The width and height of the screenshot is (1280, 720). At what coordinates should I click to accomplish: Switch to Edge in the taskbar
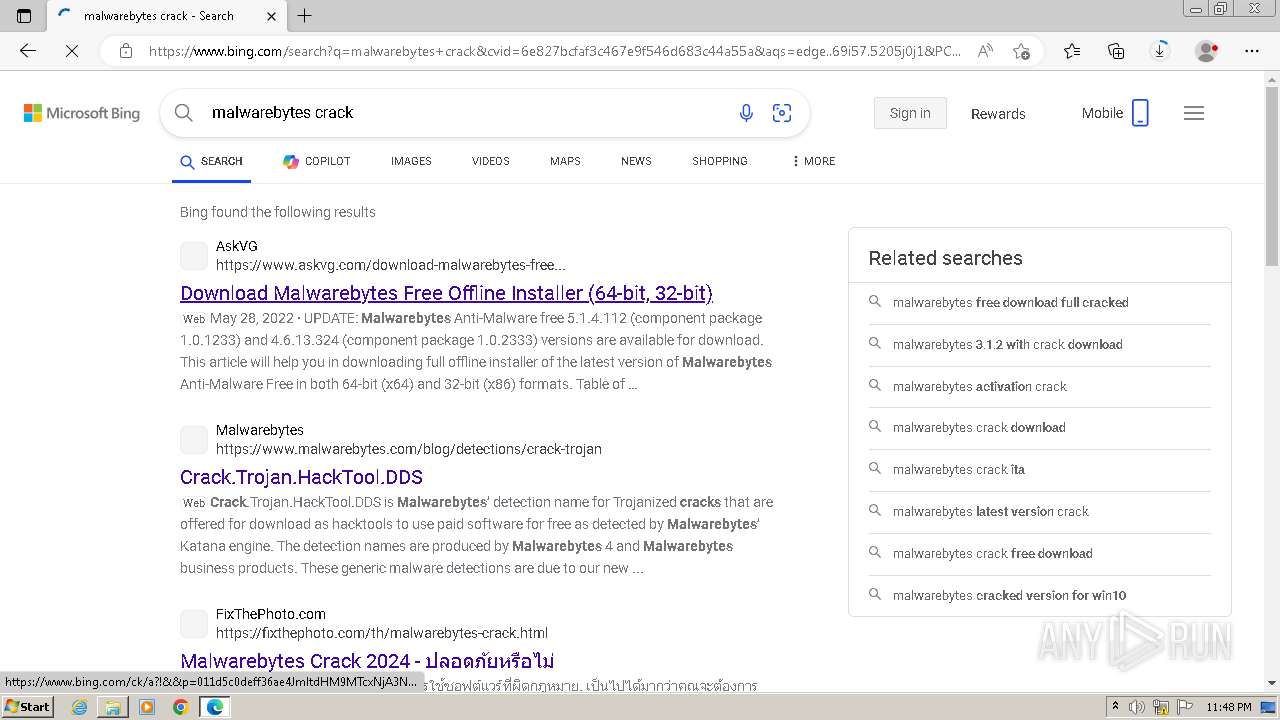(214, 707)
